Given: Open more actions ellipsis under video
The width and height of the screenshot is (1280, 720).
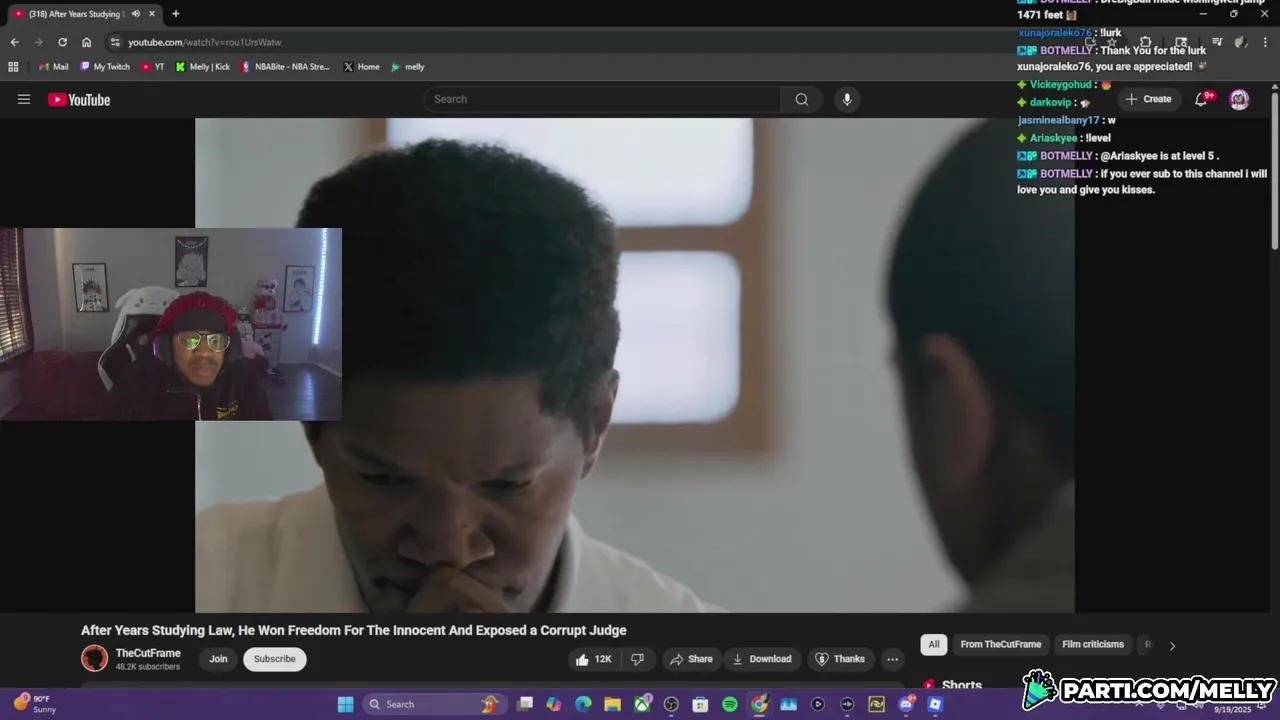Looking at the screenshot, I should tap(892, 659).
